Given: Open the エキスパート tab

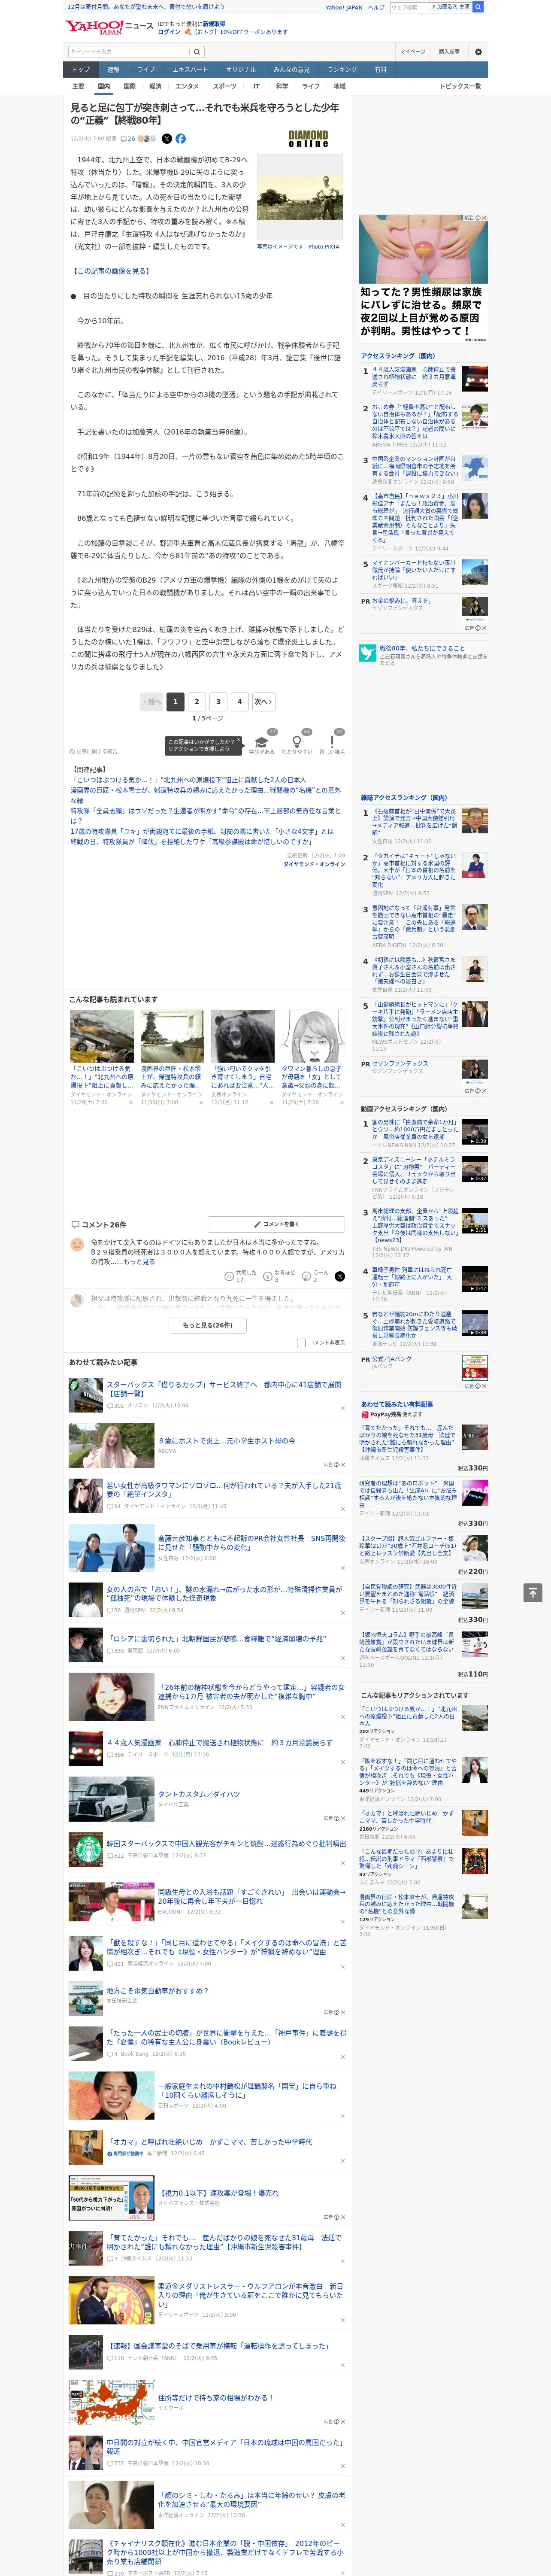Looking at the screenshot, I should [x=190, y=70].
